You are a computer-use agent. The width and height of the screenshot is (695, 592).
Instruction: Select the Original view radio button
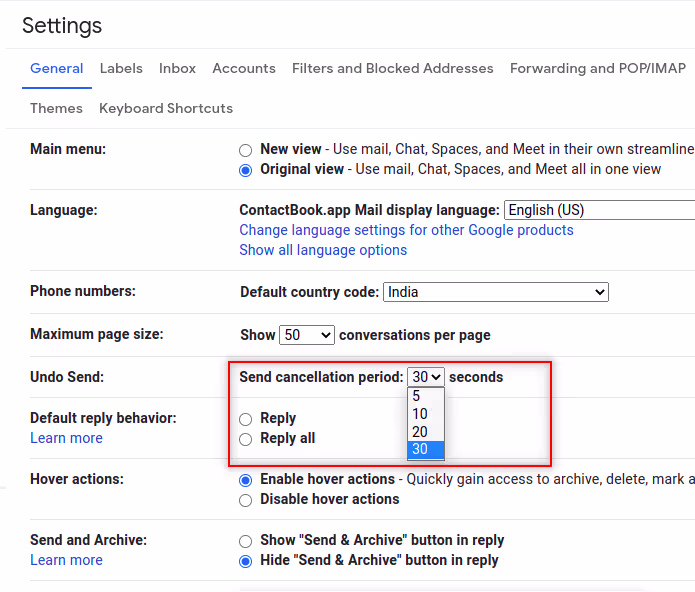tap(246, 170)
